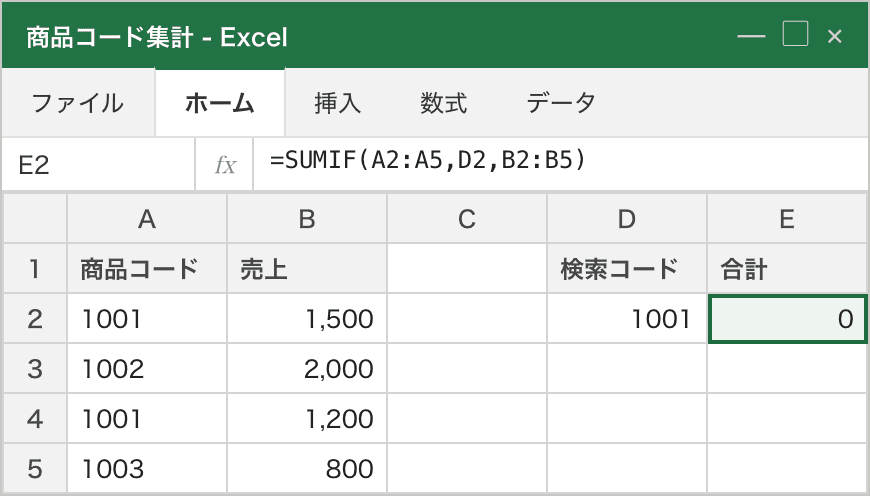The image size is (870, 496).
Task: Select empty cell C1
Action: point(467,269)
